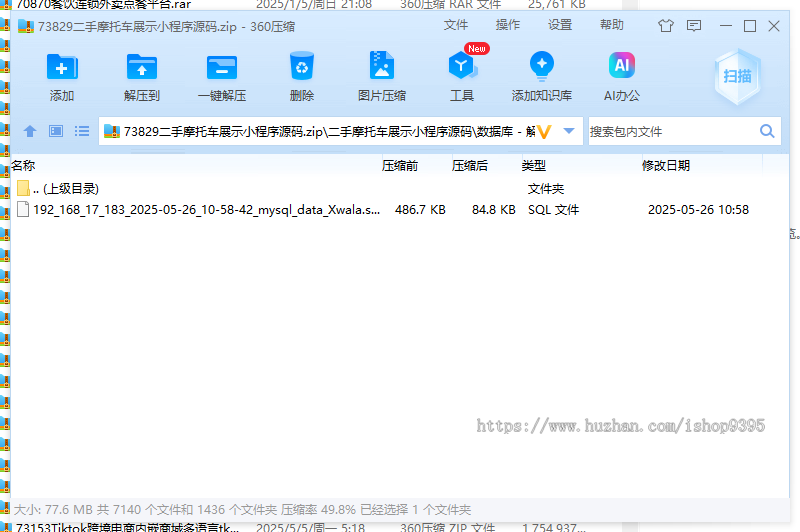Click the 2025-05-26 10:58 date cell

point(698,210)
